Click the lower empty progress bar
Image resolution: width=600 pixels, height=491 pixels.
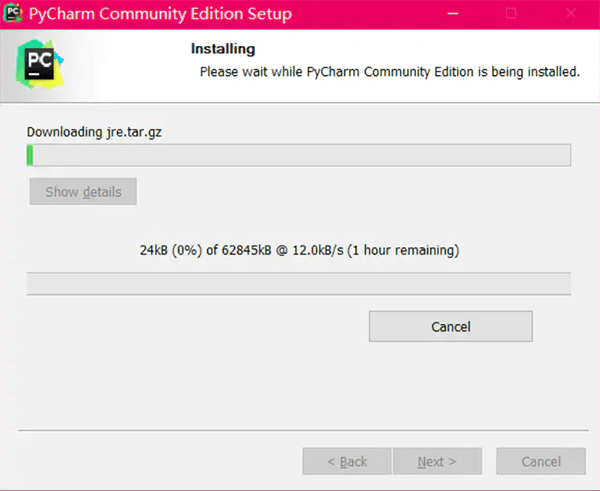299,284
